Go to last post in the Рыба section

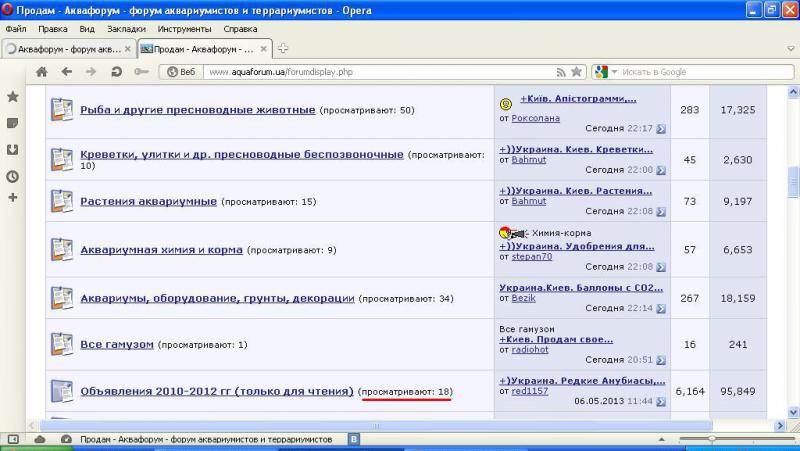pos(661,129)
